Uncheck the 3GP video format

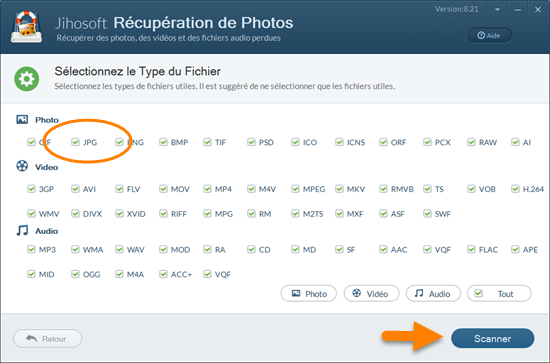pyautogui.click(x=32, y=189)
